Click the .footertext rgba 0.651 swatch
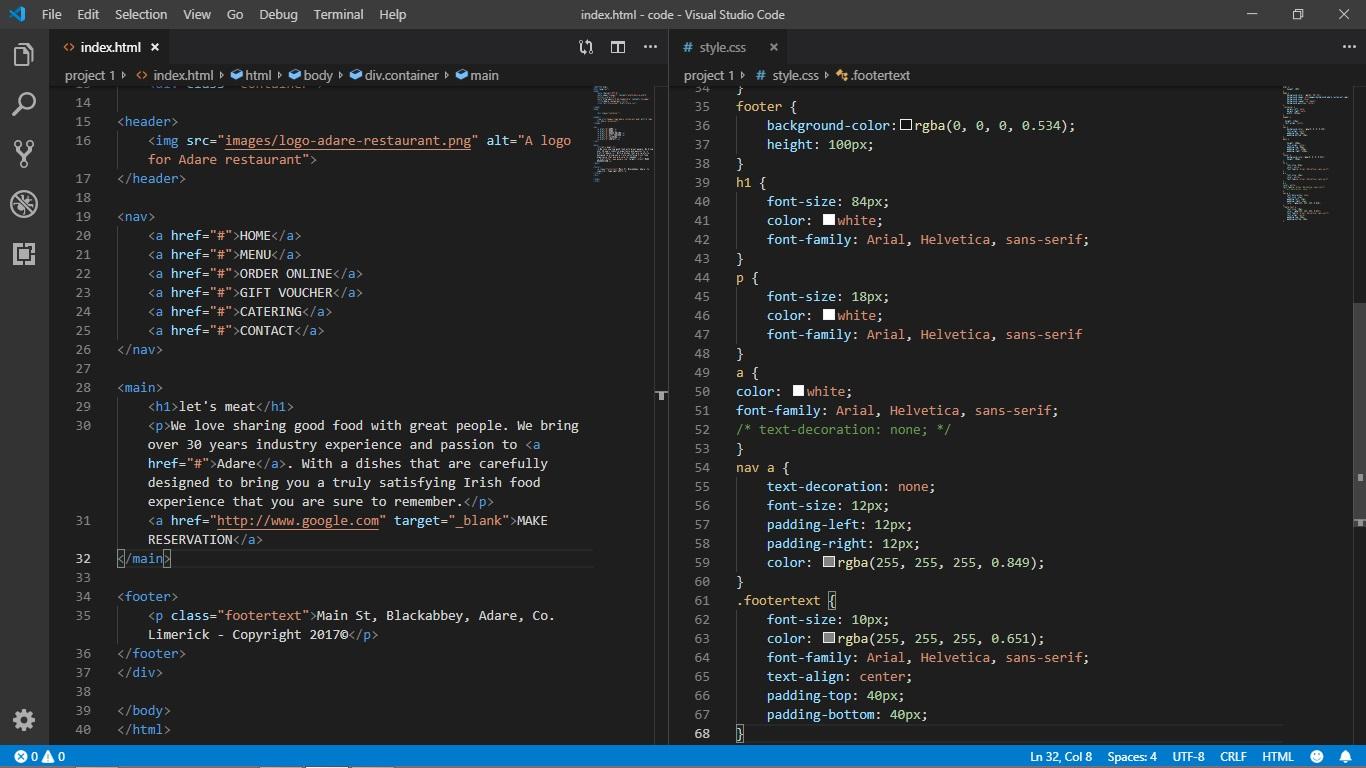Image resolution: width=1366 pixels, height=768 pixels. 829,638
